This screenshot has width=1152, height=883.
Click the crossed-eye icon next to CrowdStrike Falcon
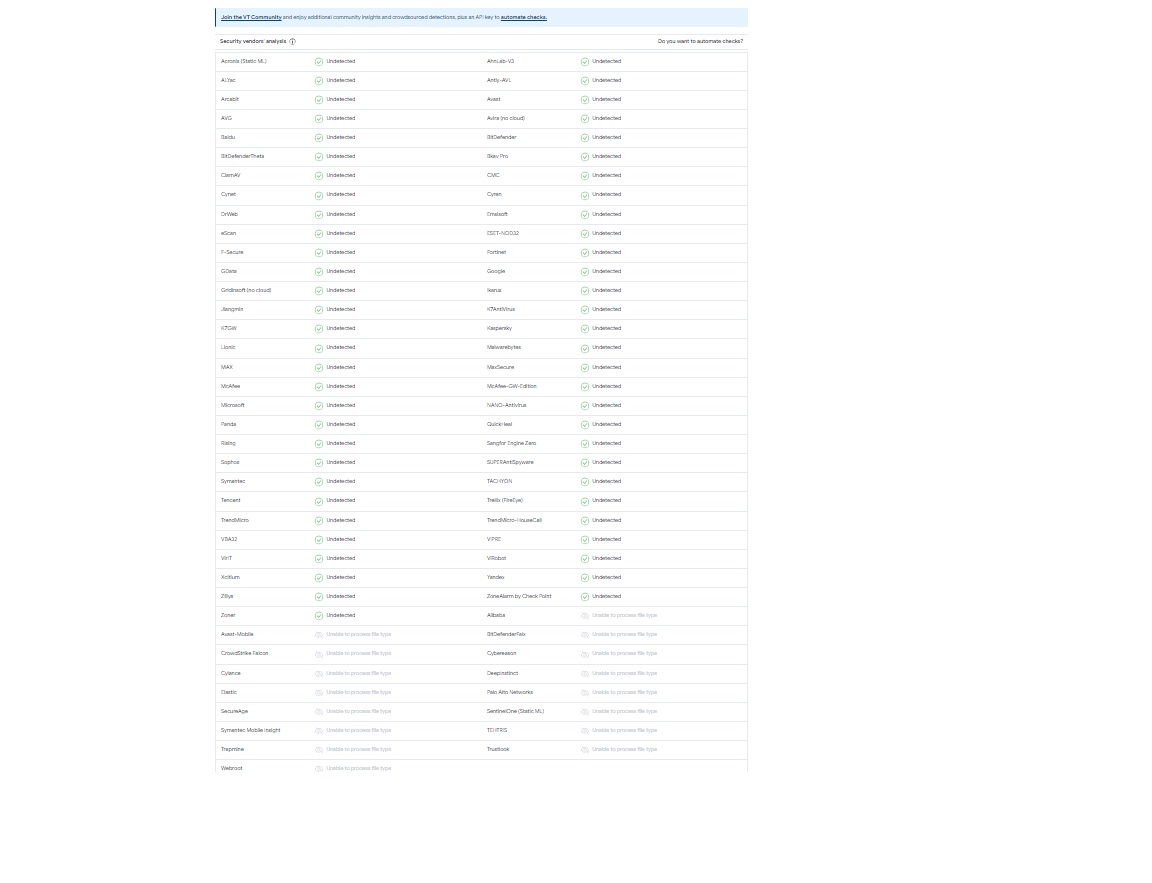click(319, 655)
